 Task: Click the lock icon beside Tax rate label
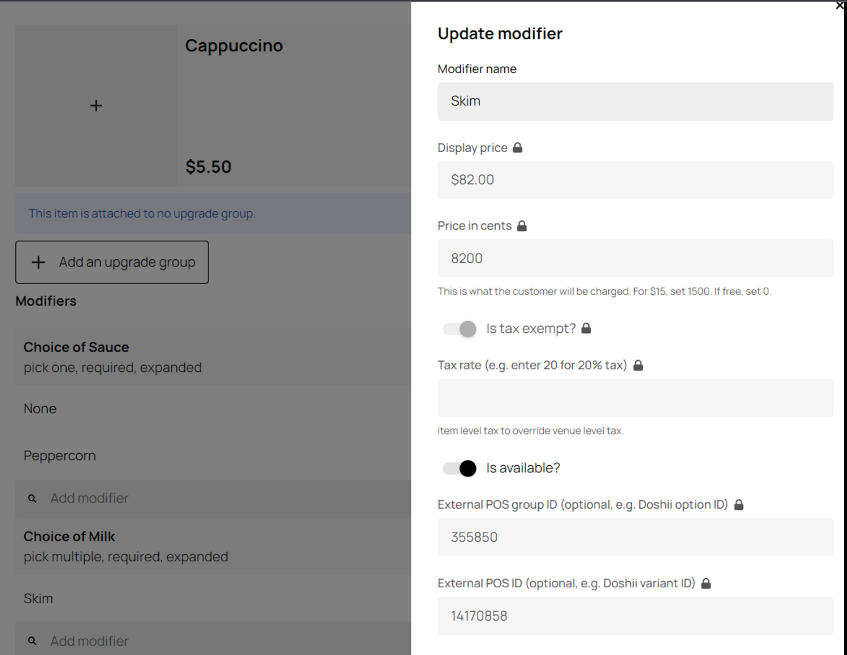click(x=638, y=365)
